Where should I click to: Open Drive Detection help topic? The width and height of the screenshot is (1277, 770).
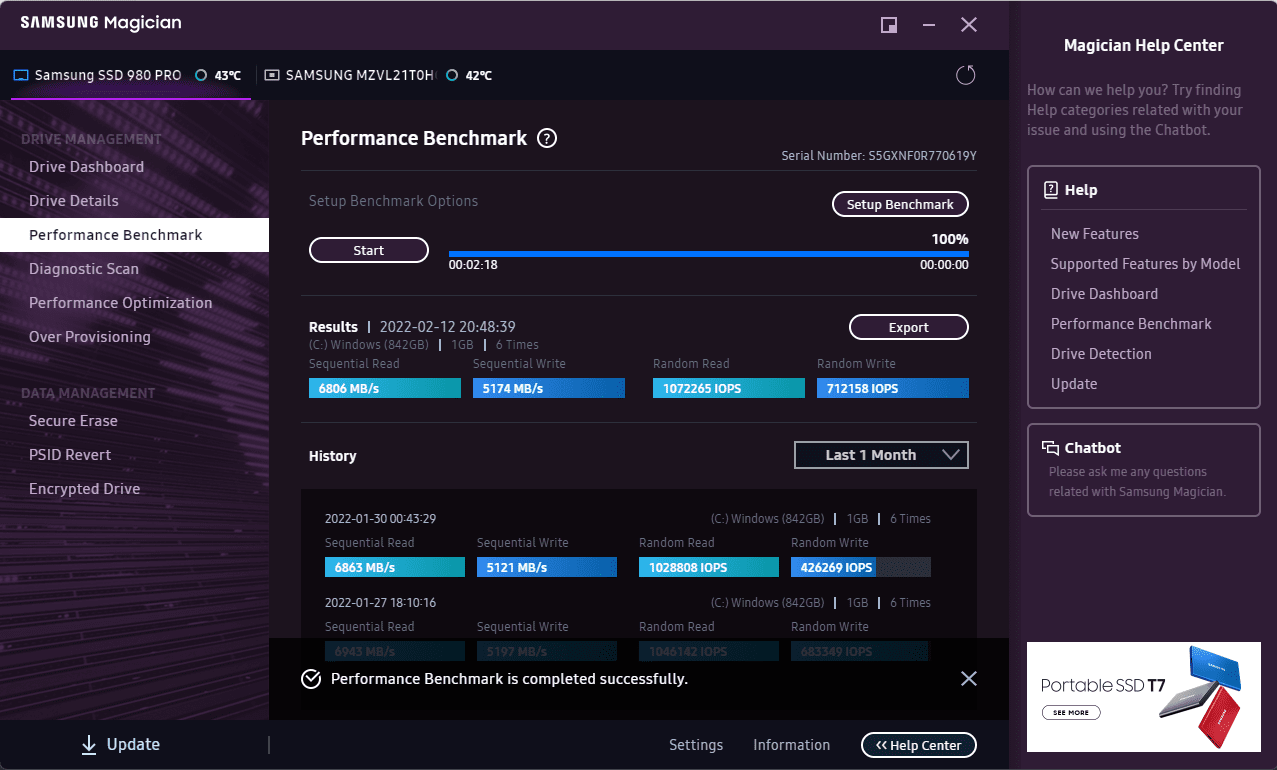click(1101, 354)
